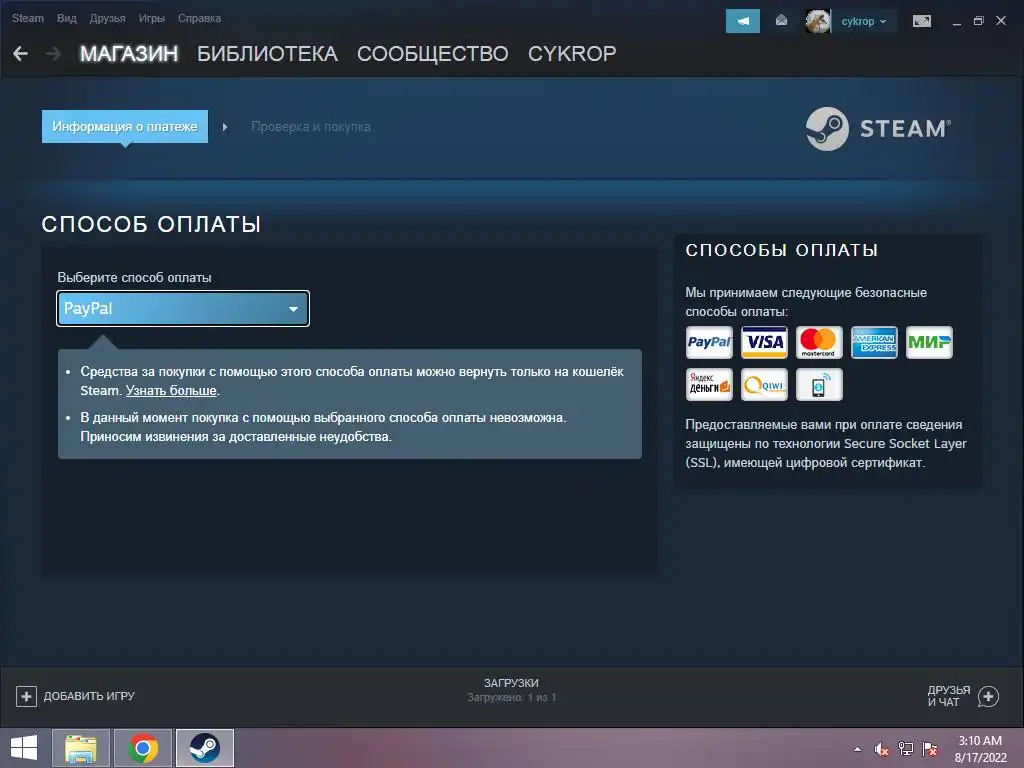This screenshot has width=1024, height=768.
Task: Click the СПОСОБ ОПЛАТЫ heading
Action: (152, 224)
